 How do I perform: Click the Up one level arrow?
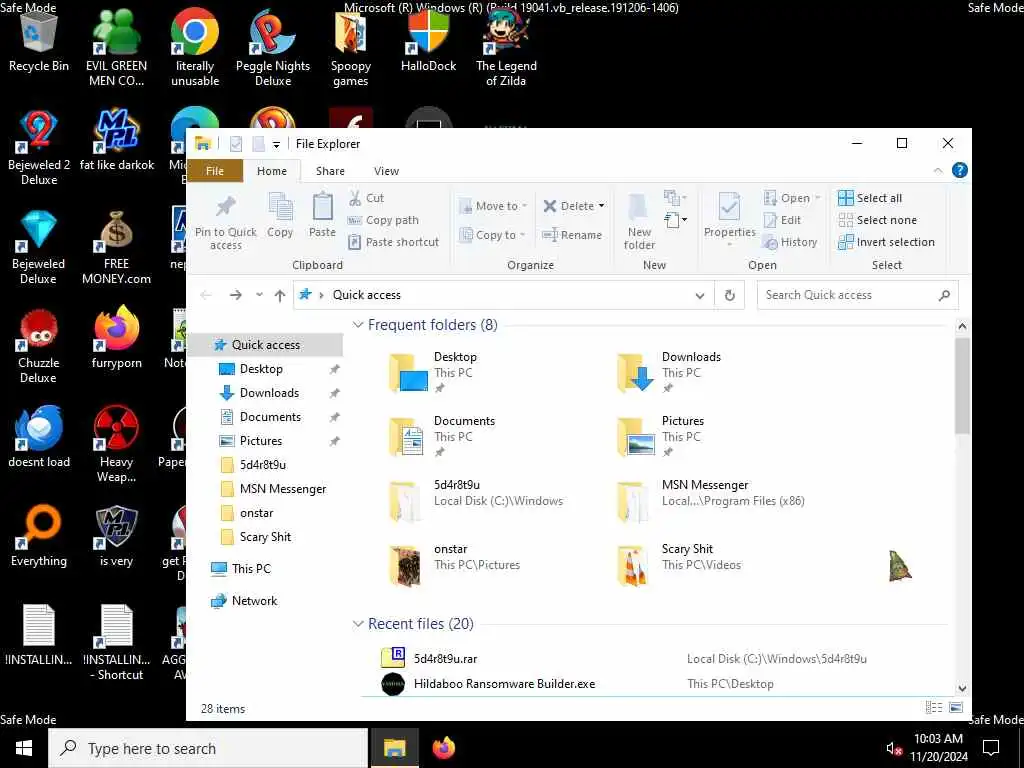click(280, 295)
